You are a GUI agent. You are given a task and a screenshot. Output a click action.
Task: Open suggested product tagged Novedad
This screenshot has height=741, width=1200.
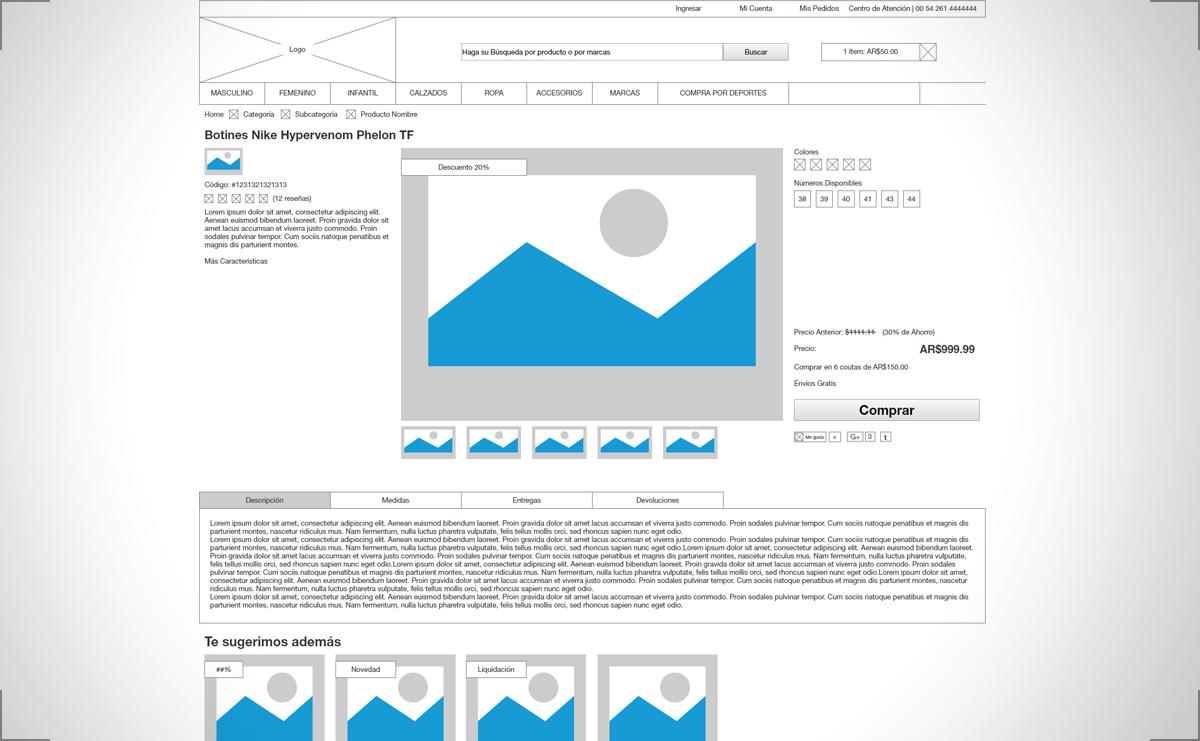pos(395,698)
